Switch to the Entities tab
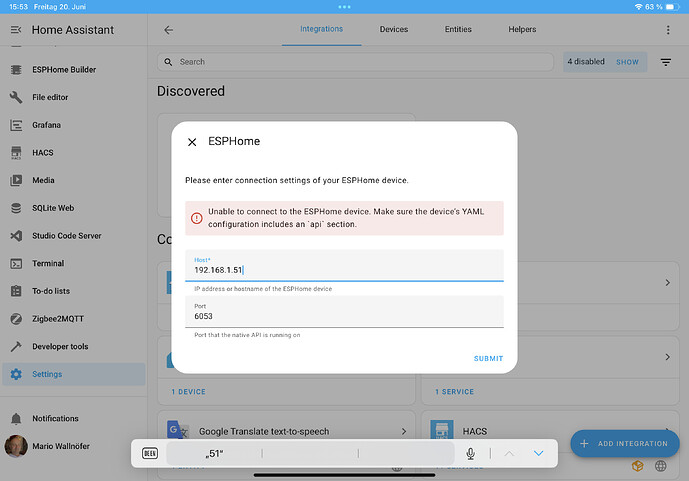Screen dimensions: 689x481 coord(458,29)
